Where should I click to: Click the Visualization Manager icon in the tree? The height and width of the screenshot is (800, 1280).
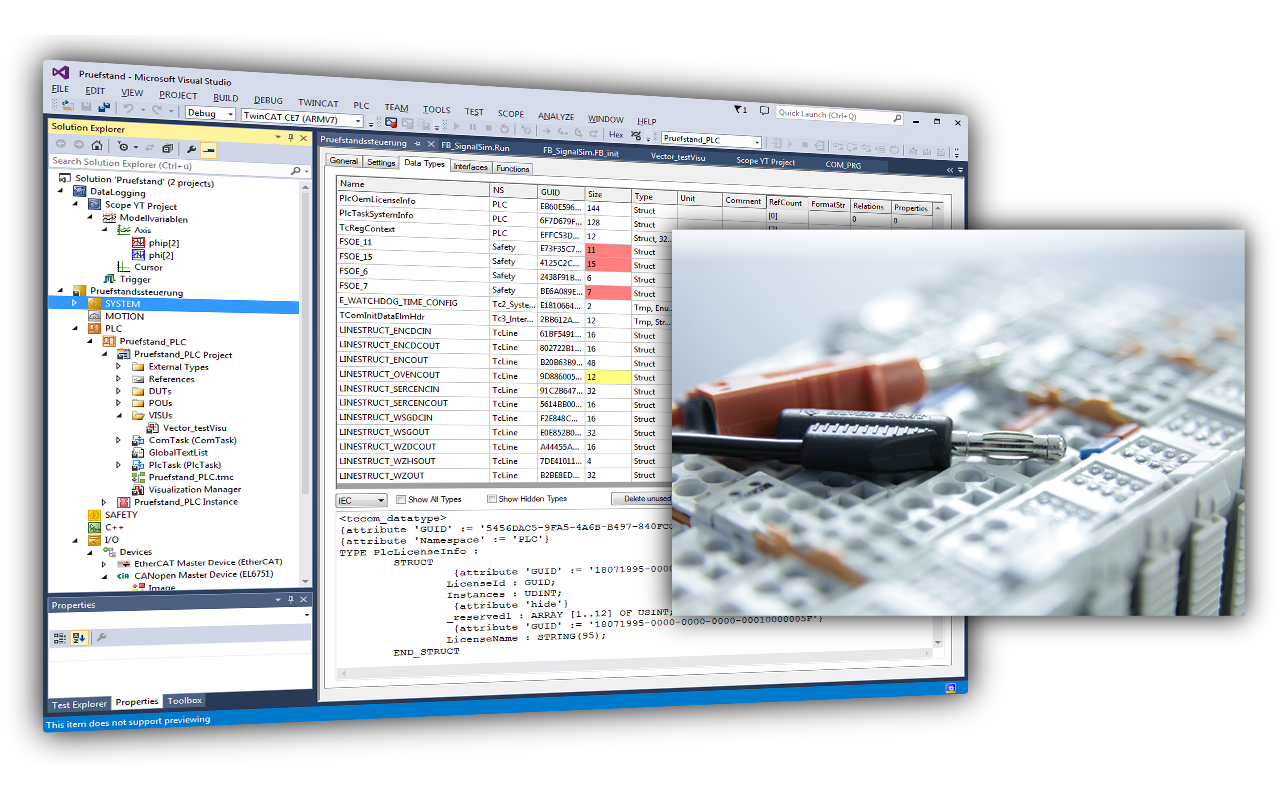click(x=139, y=490)
